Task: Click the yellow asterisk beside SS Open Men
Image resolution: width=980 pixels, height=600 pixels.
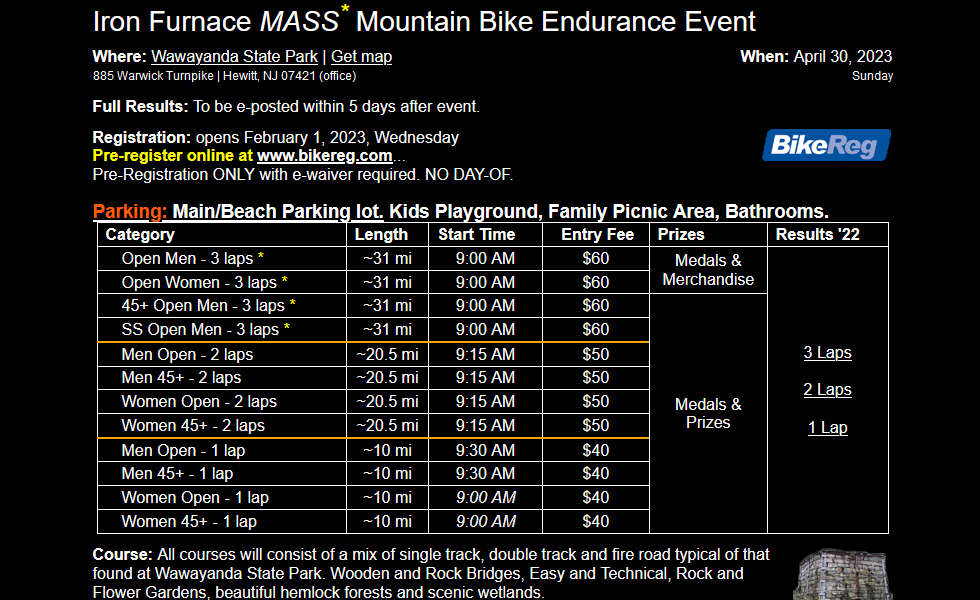Action: click(x=287, y=328)
